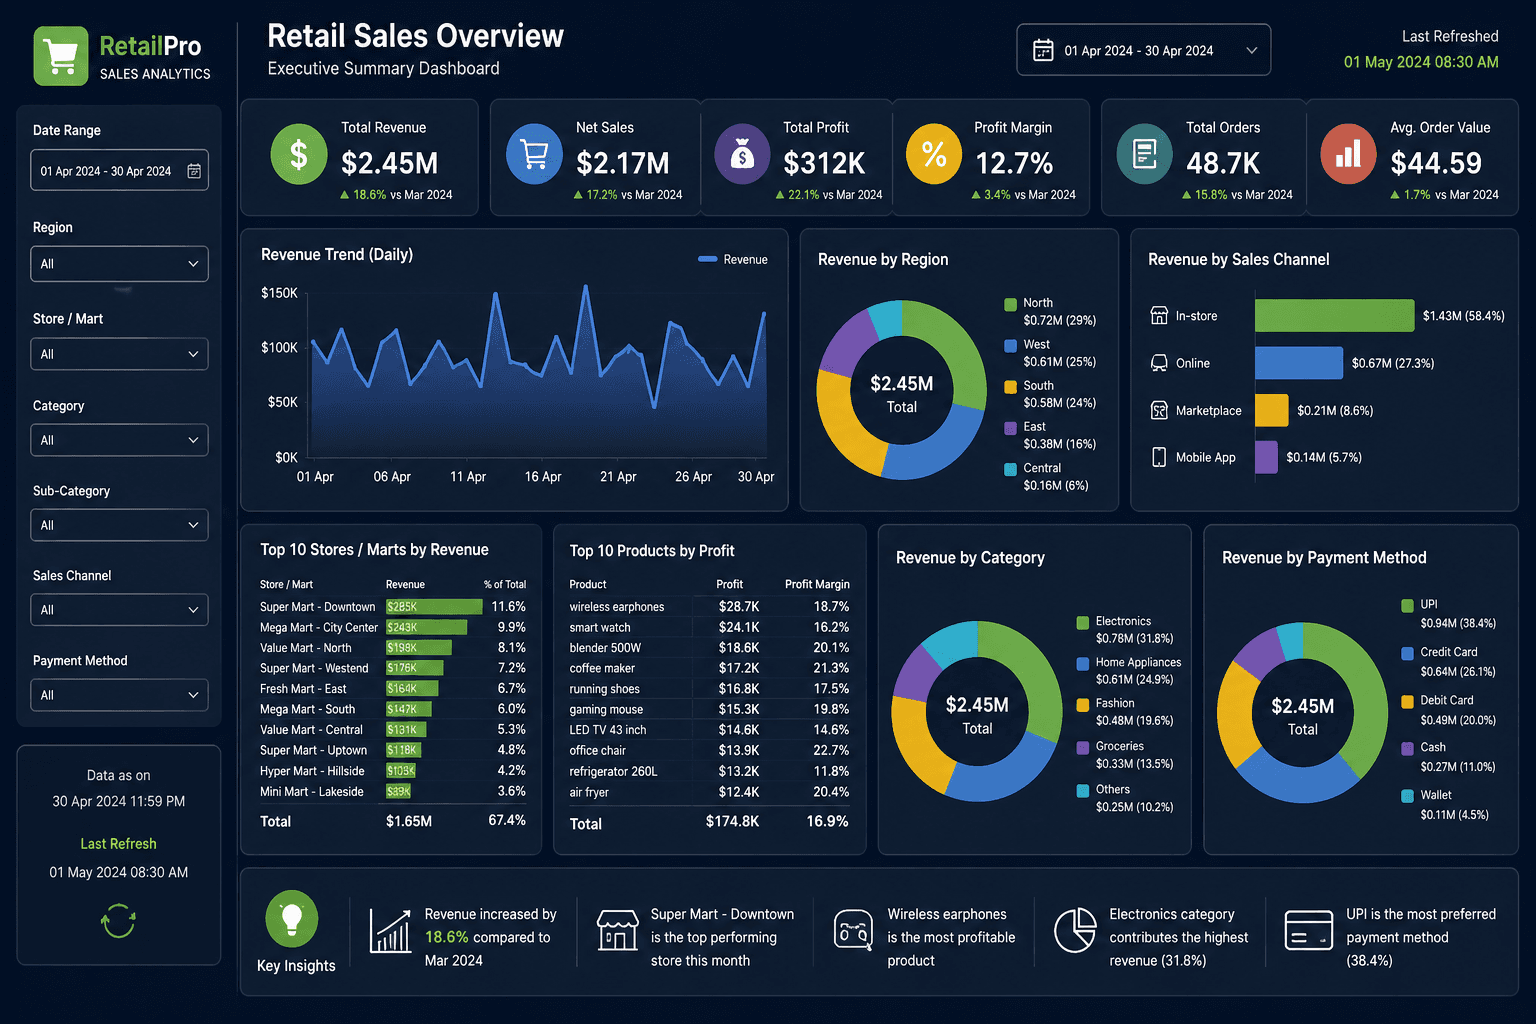Select the Revenue by Payment Method panel title
The width and height of the screenshot is (1536, 1024).
(1324, 557)
